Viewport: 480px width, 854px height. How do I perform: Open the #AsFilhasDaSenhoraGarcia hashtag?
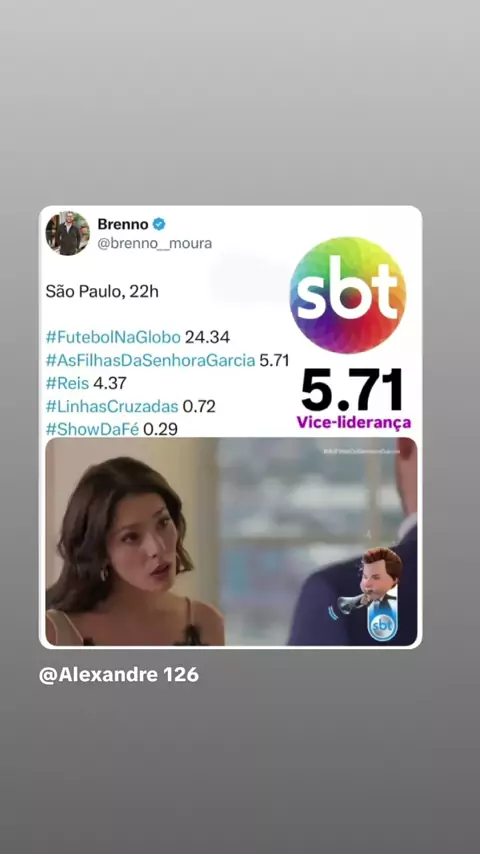point(150,360)
